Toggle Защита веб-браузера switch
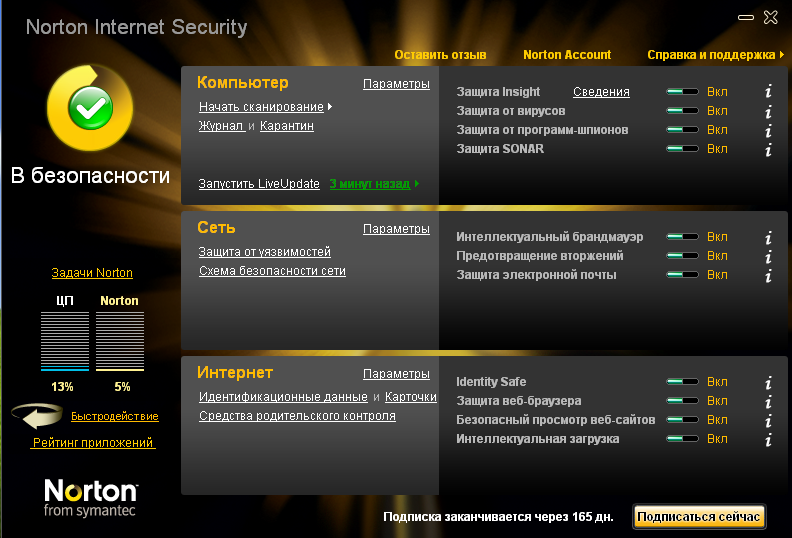The width and height of the screenshot is (792, 538). tap(682, 401)
